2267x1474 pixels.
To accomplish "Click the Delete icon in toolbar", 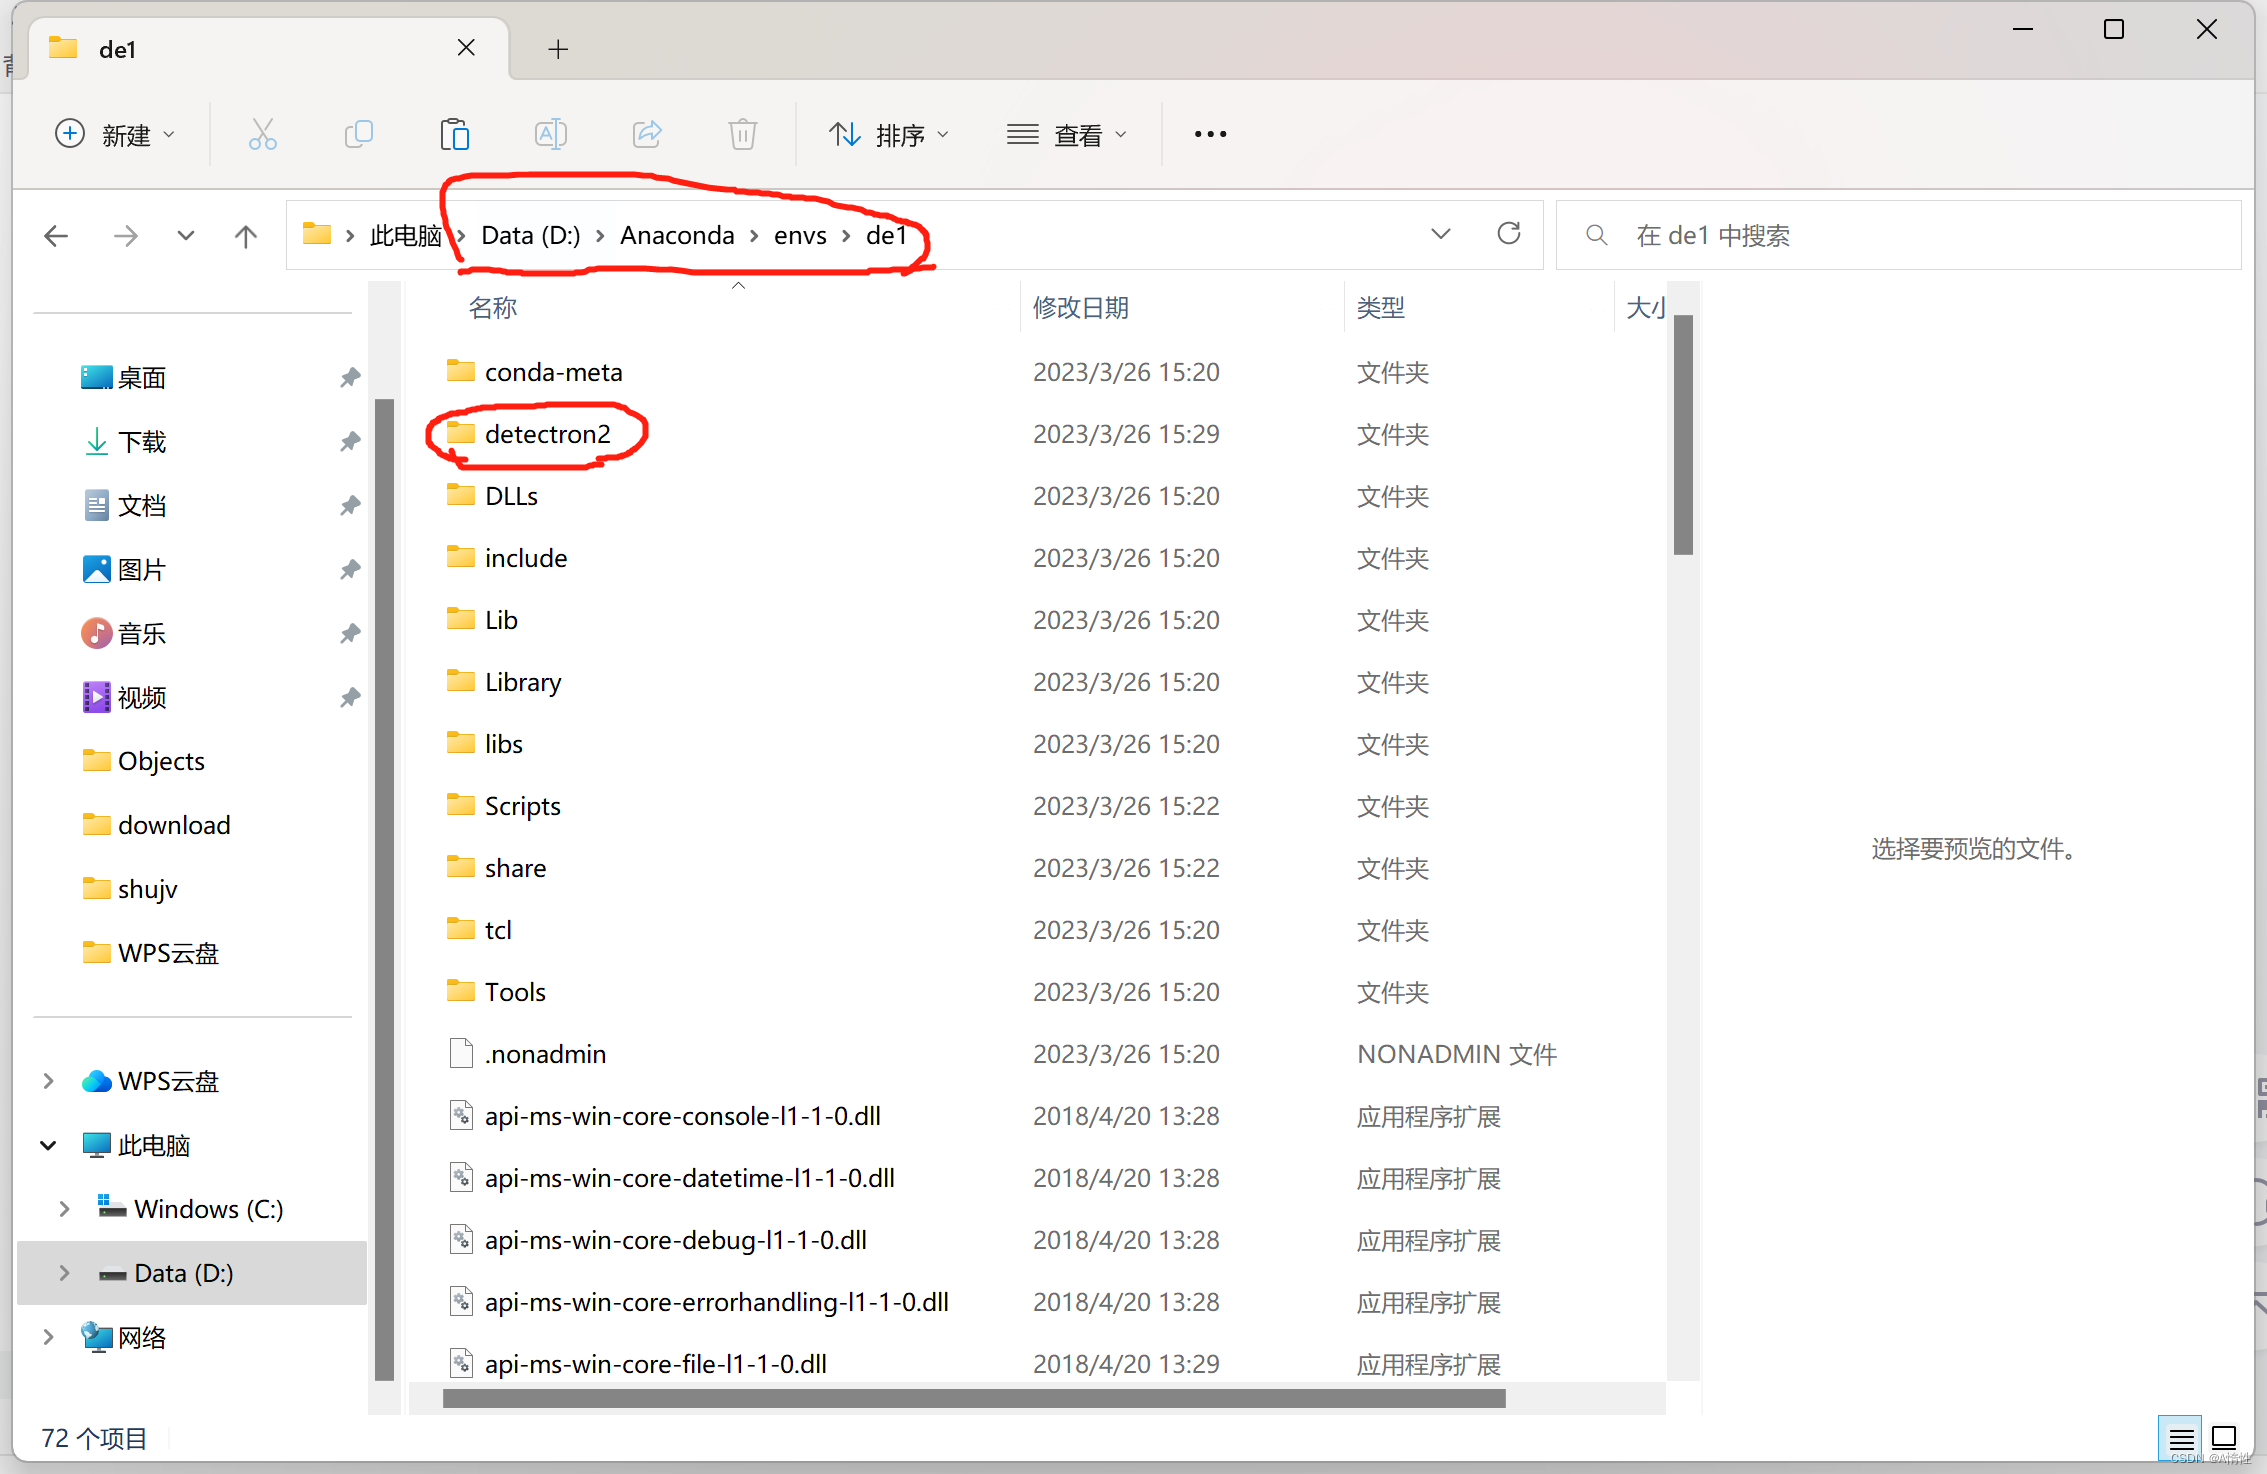I will [742, 133].
